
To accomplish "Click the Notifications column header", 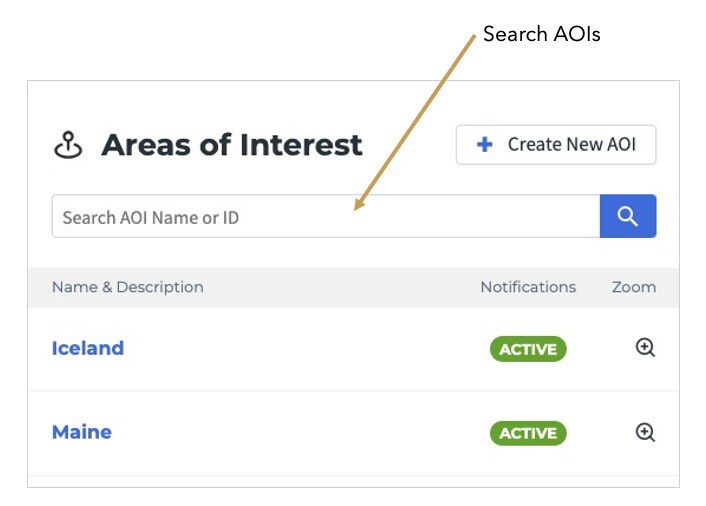I will [528, 287].
